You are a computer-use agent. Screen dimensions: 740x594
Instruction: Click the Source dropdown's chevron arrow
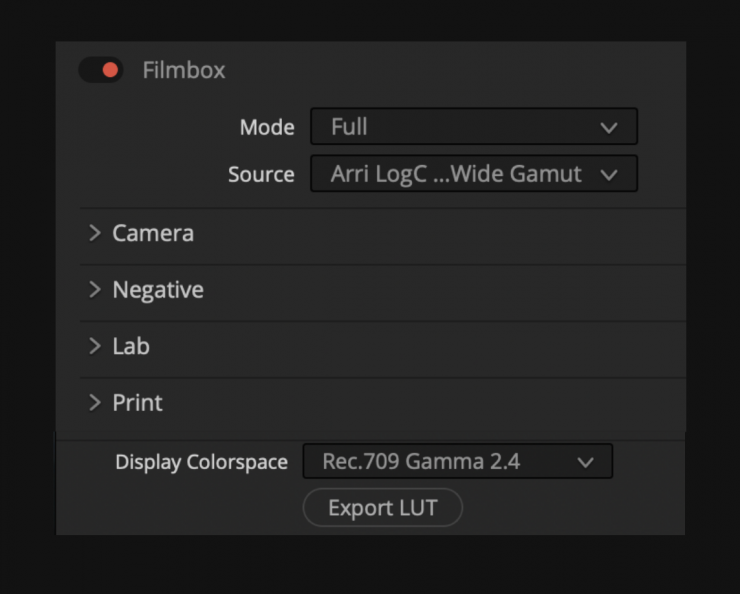[609, 175]
